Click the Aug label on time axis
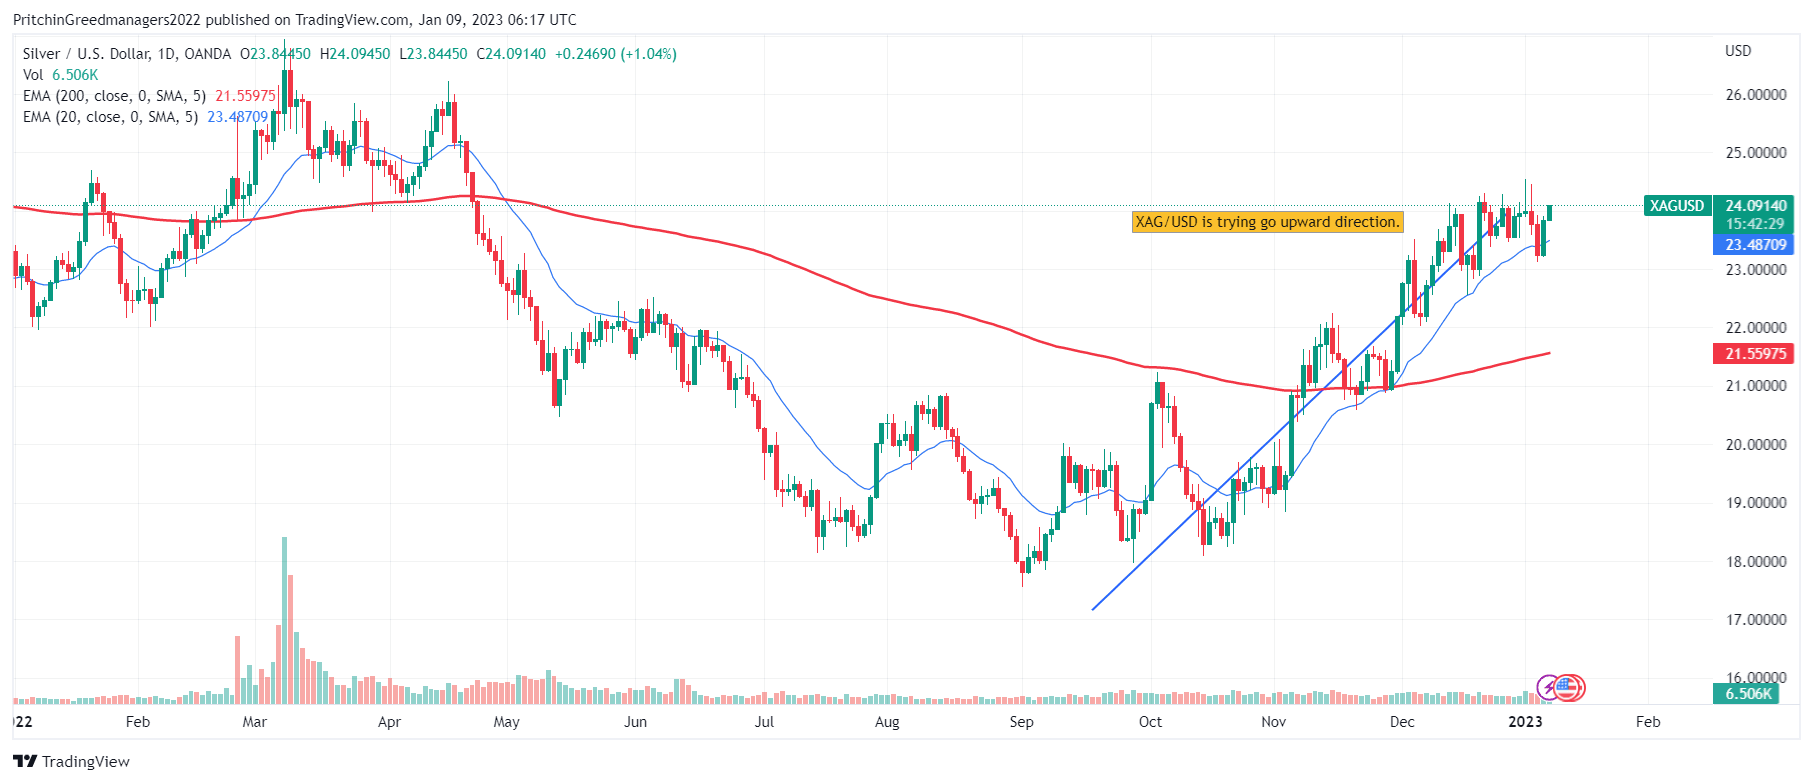Image resolution: width=1813 pixels, height=783 pixels. pyautogui.click(x=887, y=722)
